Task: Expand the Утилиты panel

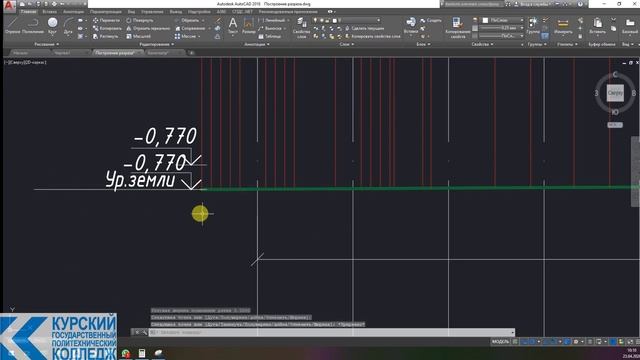Action: 567,44
